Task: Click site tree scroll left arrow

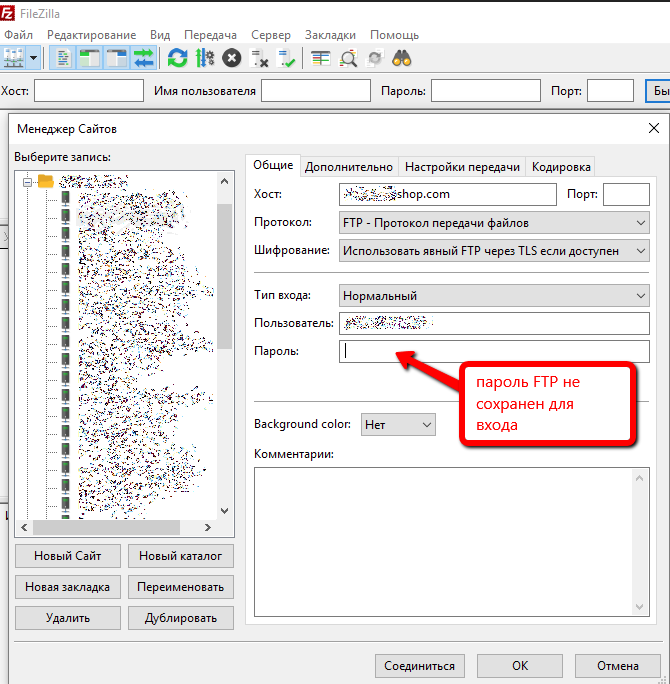Action: click(x=24, y=527)
